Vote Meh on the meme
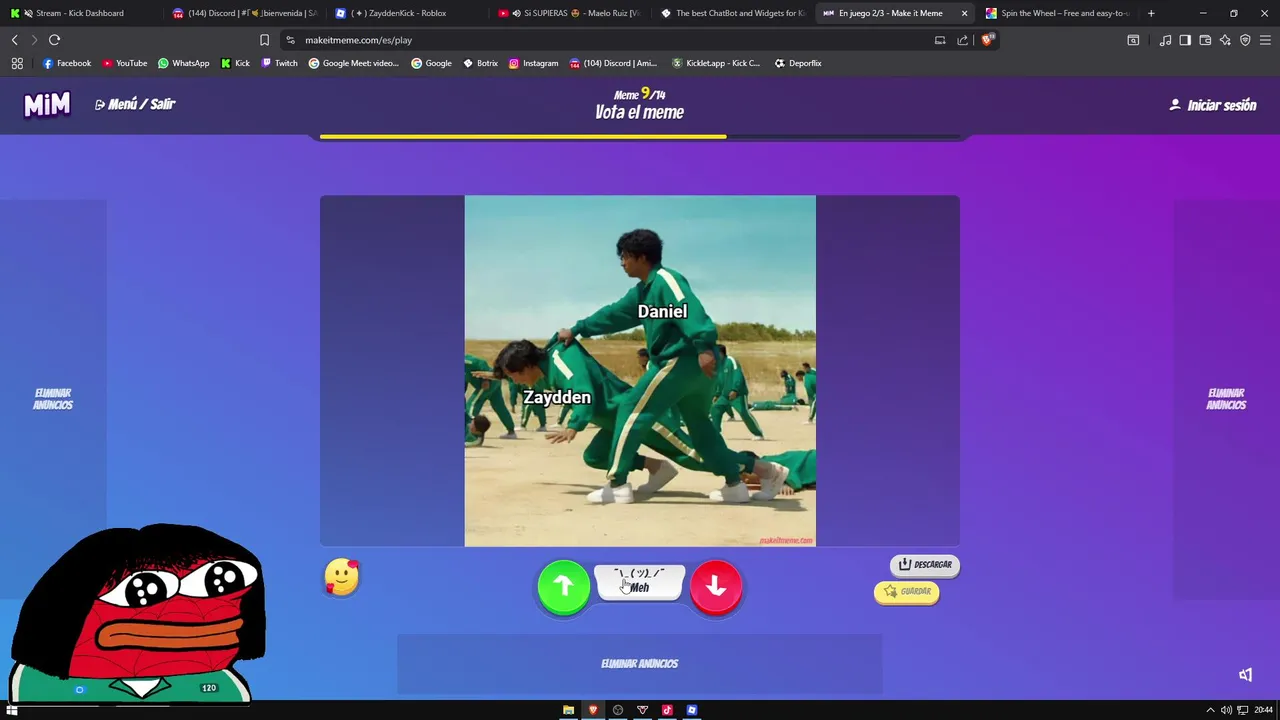This screenshot has width=1280, height=720. click(640, 582)
